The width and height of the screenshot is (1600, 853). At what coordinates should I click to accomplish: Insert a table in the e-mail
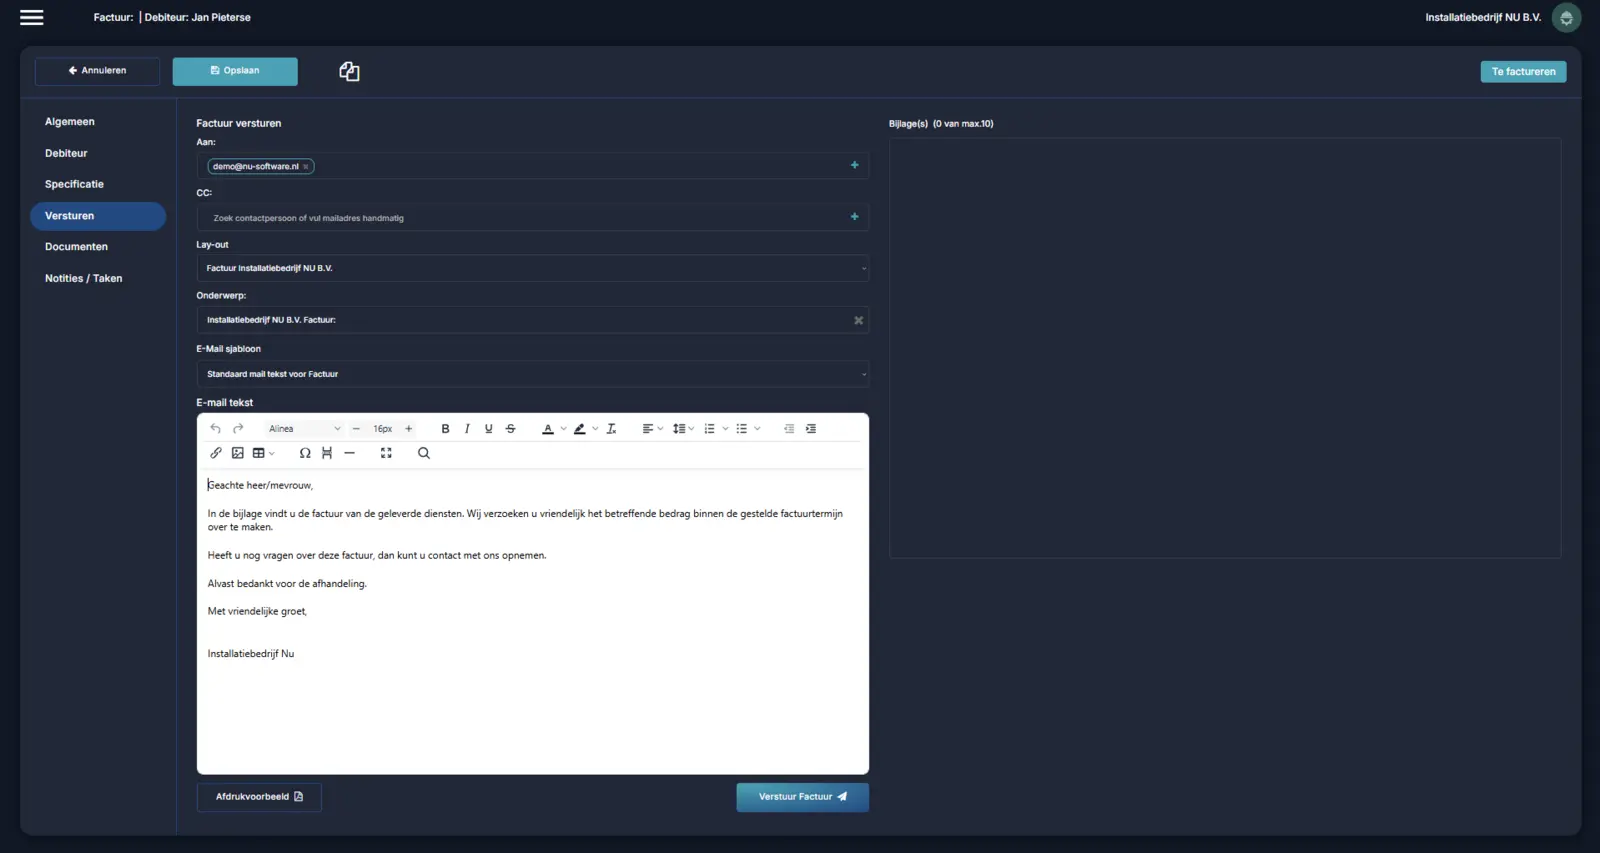click(263, 453)
